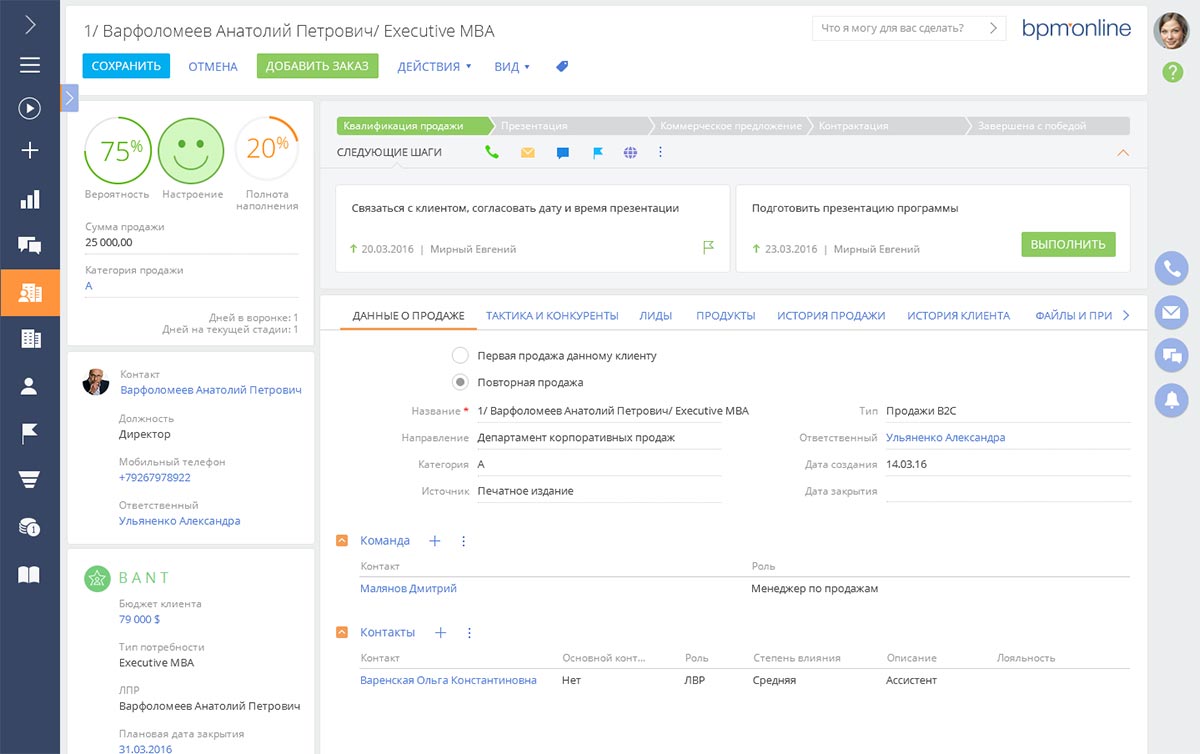The image size is (1200, 754).
Task: Click the green phone call icon in next steps
Action: 492,153
